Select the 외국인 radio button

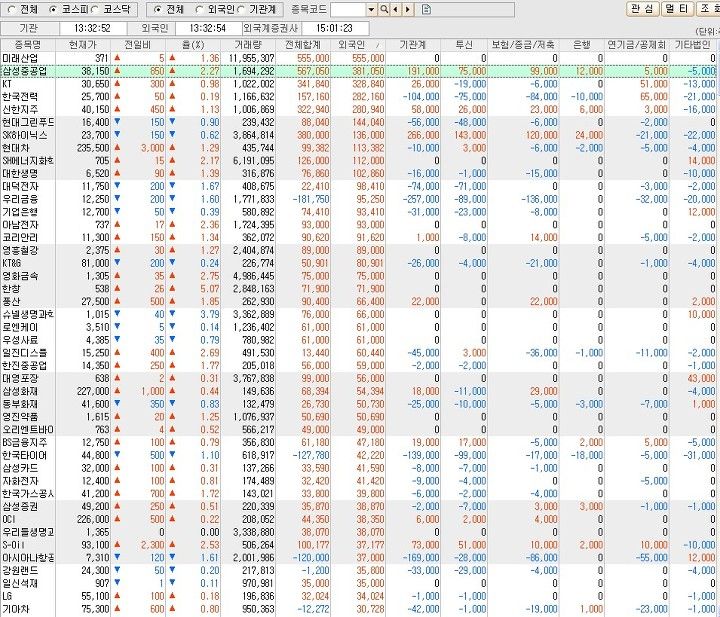(x=199, y=9)
